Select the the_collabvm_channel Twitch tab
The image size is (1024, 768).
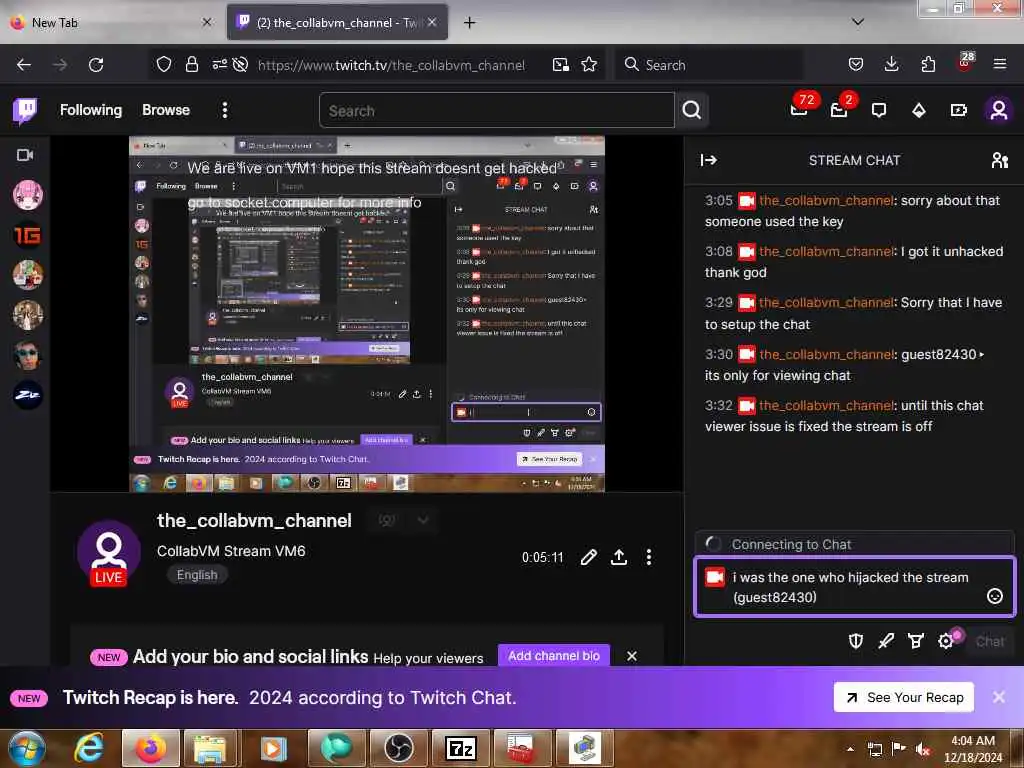coord(337,22)
